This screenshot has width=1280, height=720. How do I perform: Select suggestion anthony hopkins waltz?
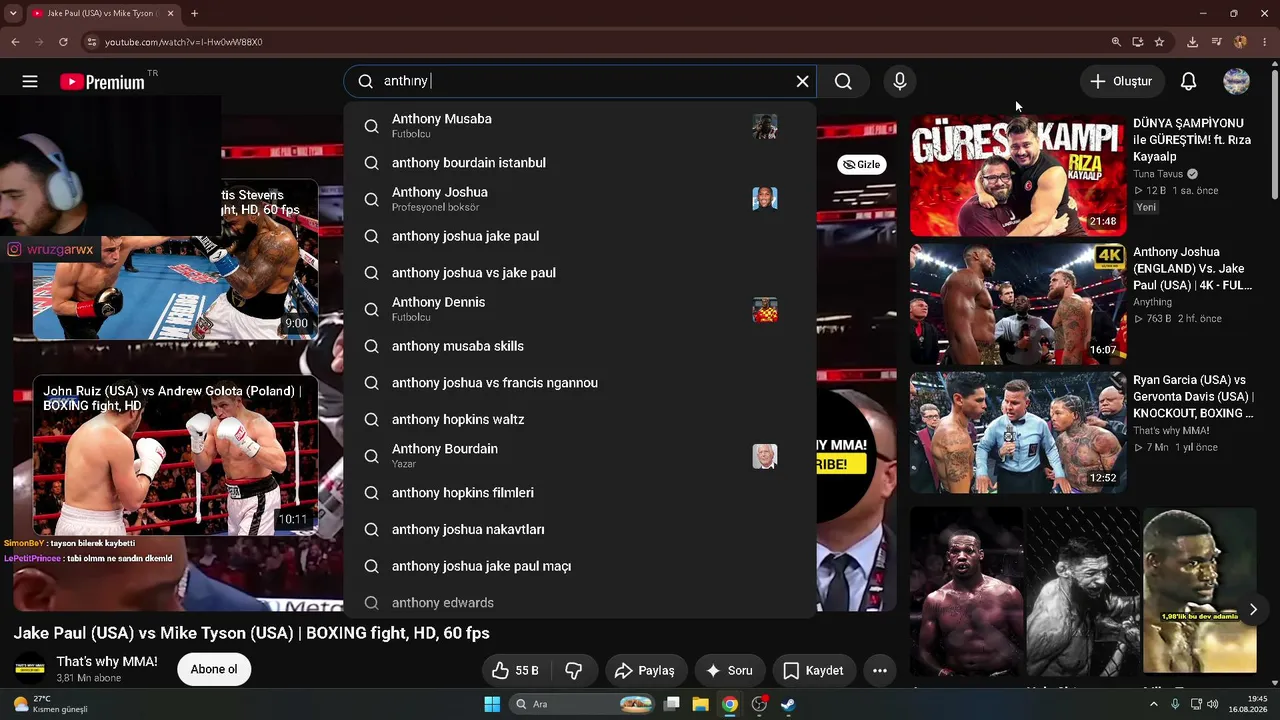[580, 420]
